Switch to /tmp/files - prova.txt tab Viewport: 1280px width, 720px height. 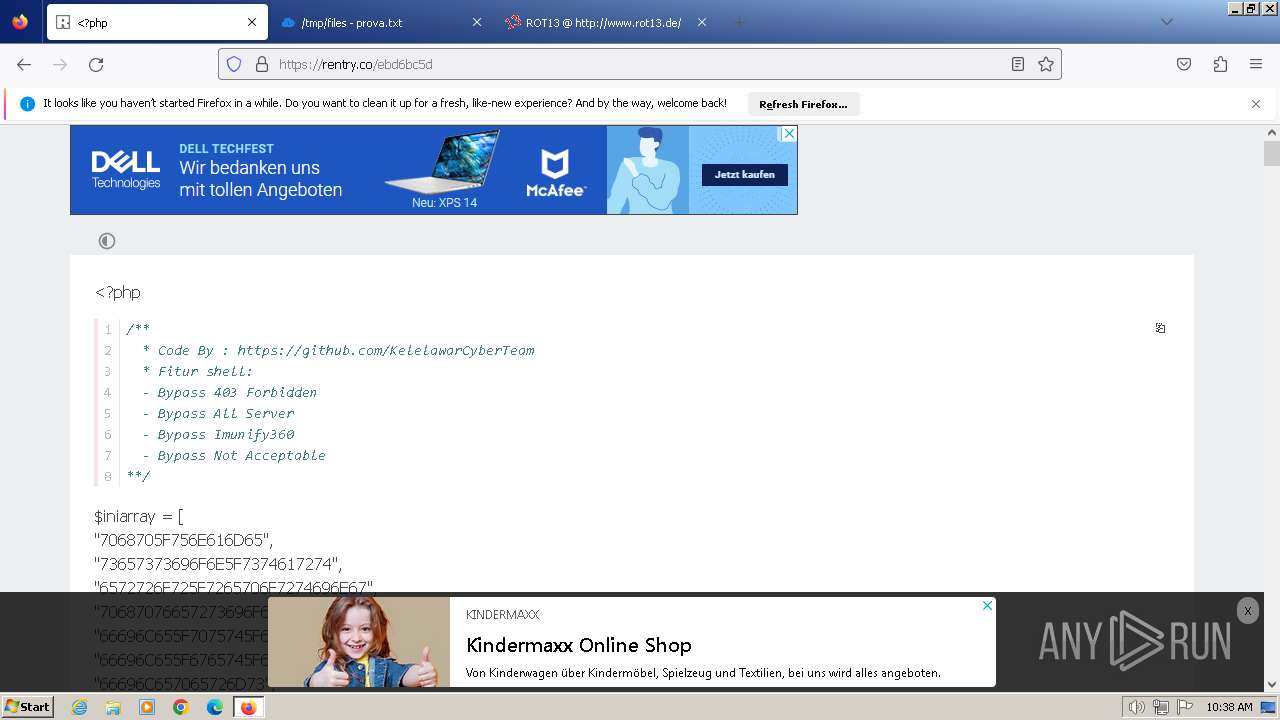click(x=381, y=22)
